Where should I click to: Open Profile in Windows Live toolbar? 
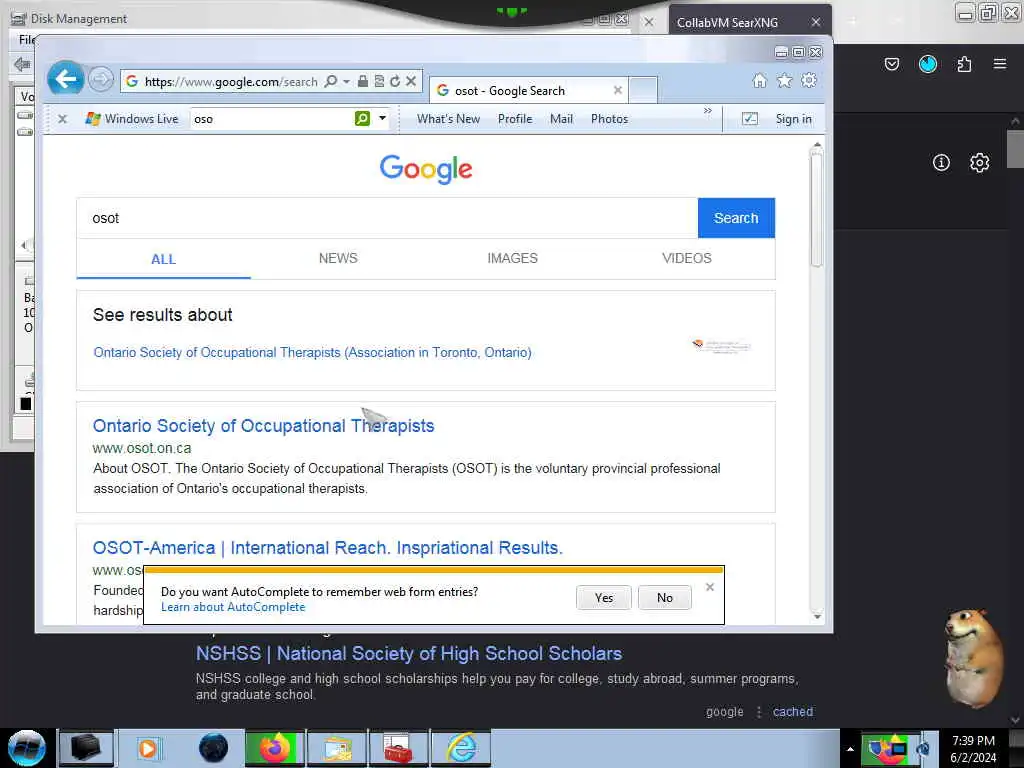pyautogui.click(x=515, y=119)
